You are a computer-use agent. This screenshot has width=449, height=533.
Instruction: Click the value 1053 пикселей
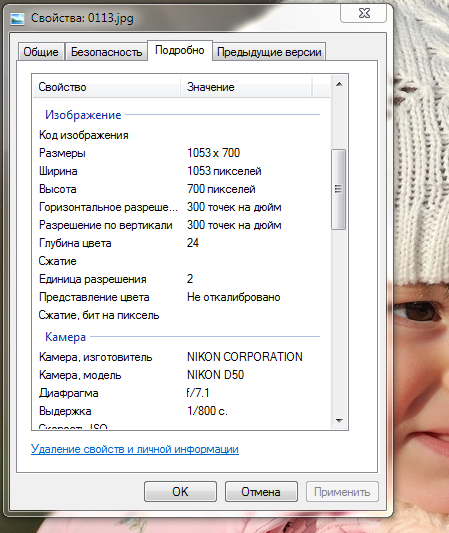[x=224, y=171]
